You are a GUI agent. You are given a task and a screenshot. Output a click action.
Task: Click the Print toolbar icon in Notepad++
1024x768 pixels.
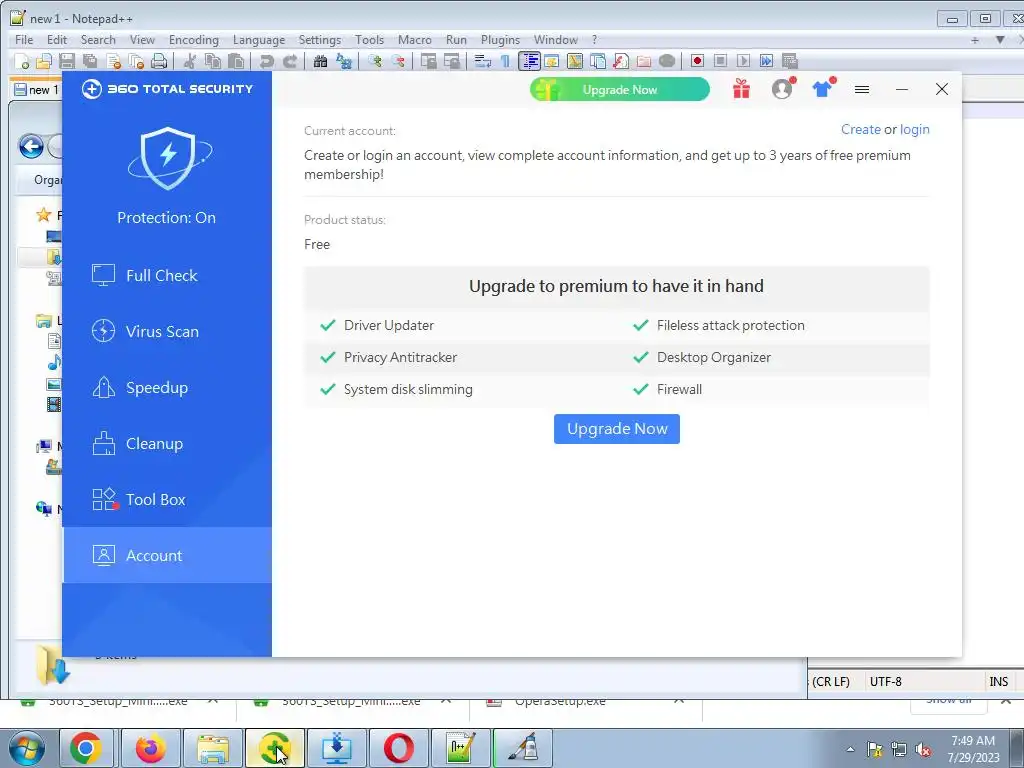pos(159,61)
